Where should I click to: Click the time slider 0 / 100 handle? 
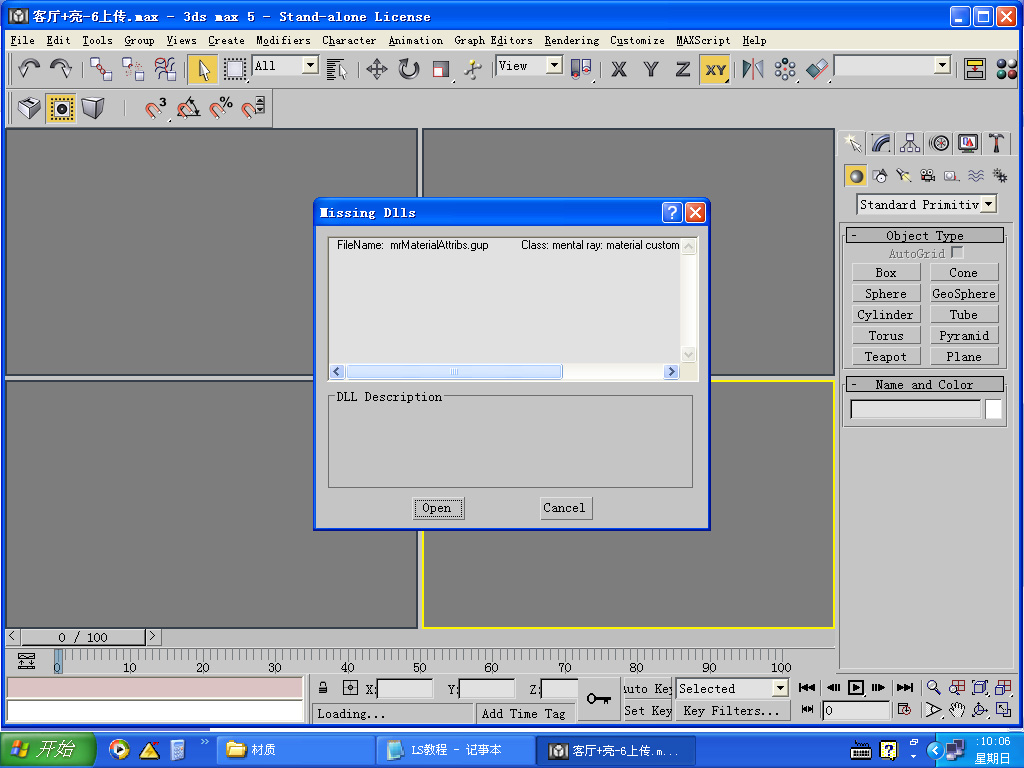83,637
